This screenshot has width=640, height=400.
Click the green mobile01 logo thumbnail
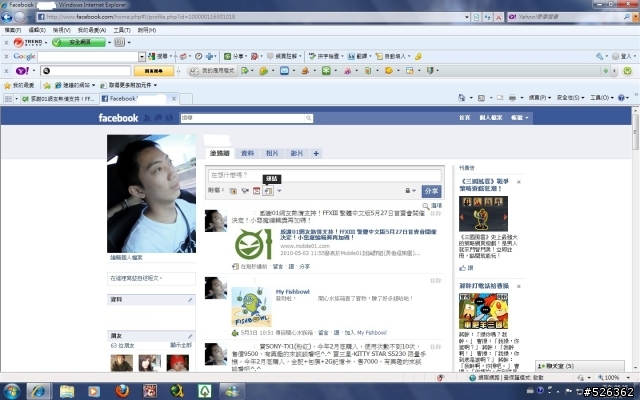[x=253, y=244]
